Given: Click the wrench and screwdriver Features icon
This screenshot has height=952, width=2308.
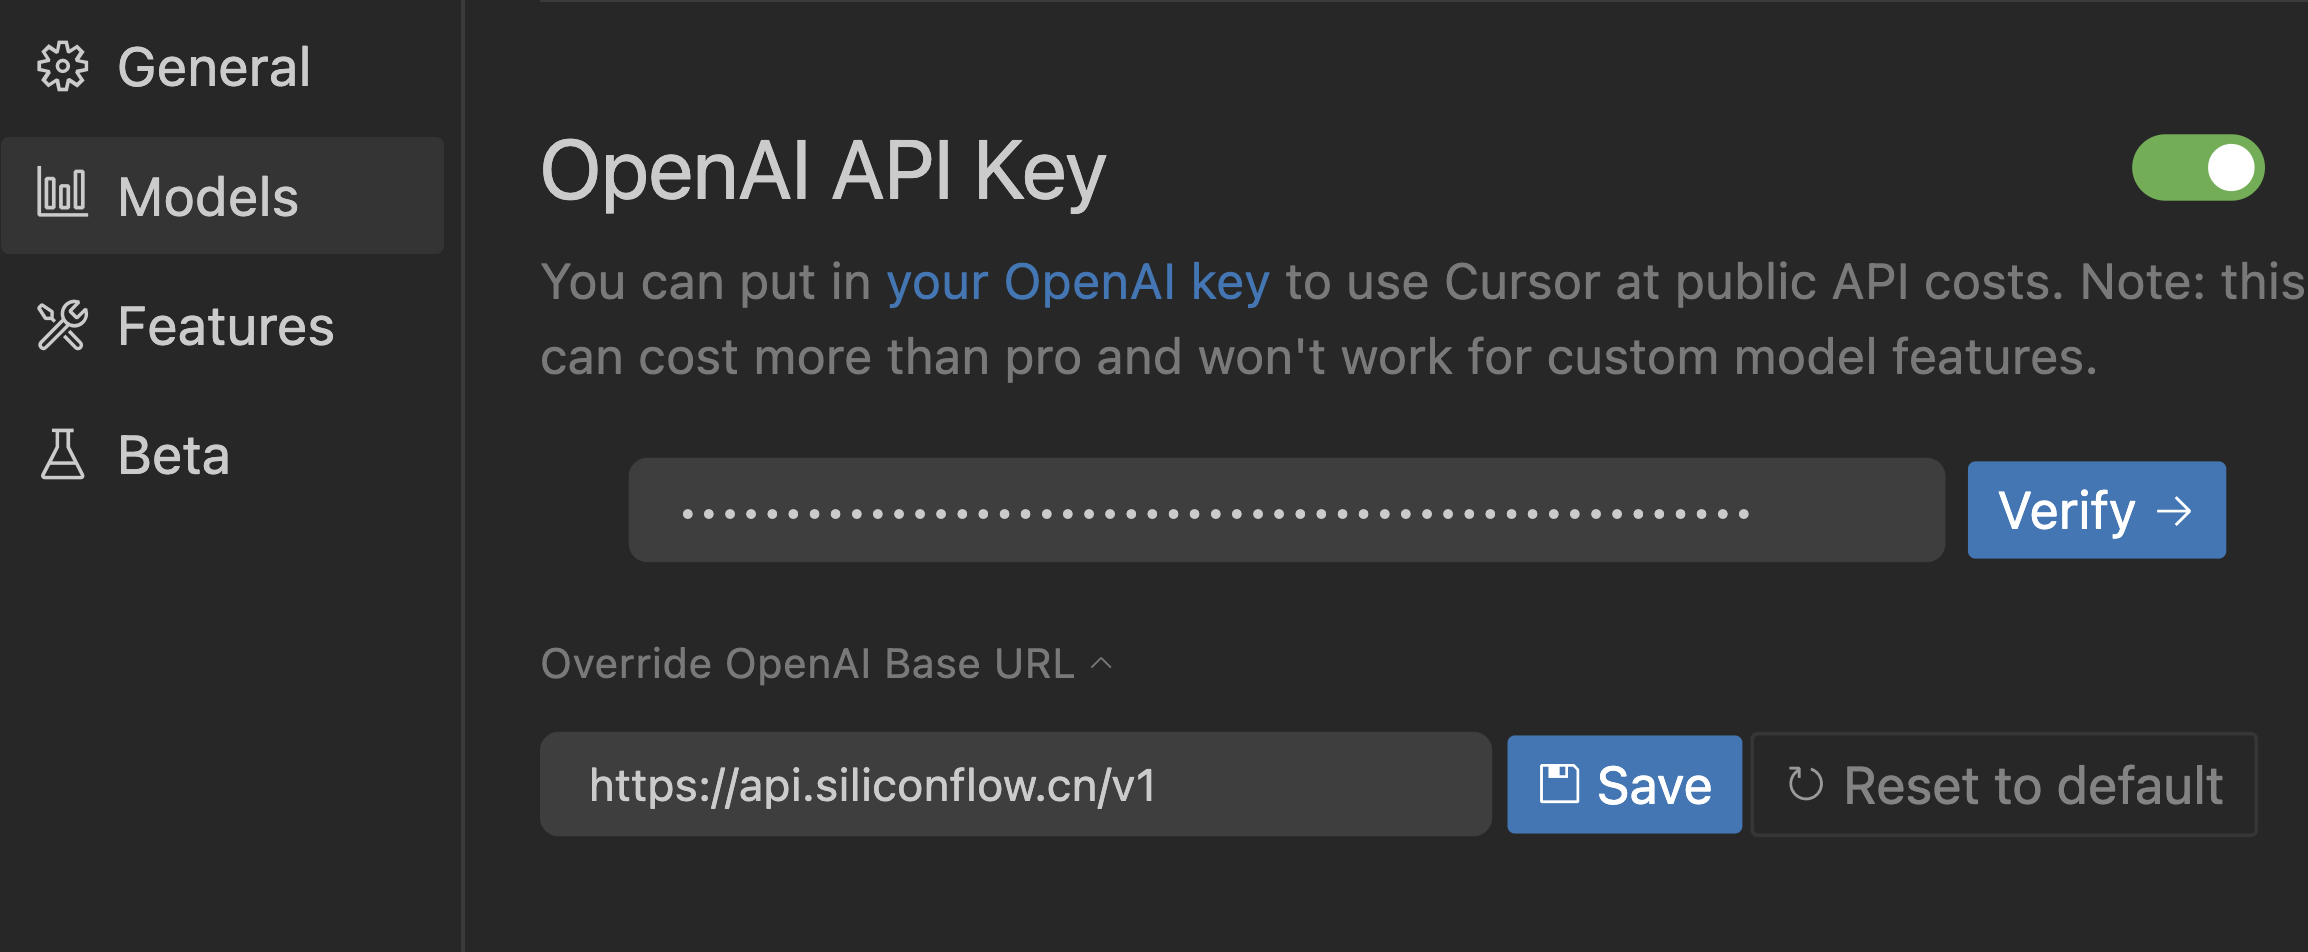Looking at the screenshot, I should (62, 326).
